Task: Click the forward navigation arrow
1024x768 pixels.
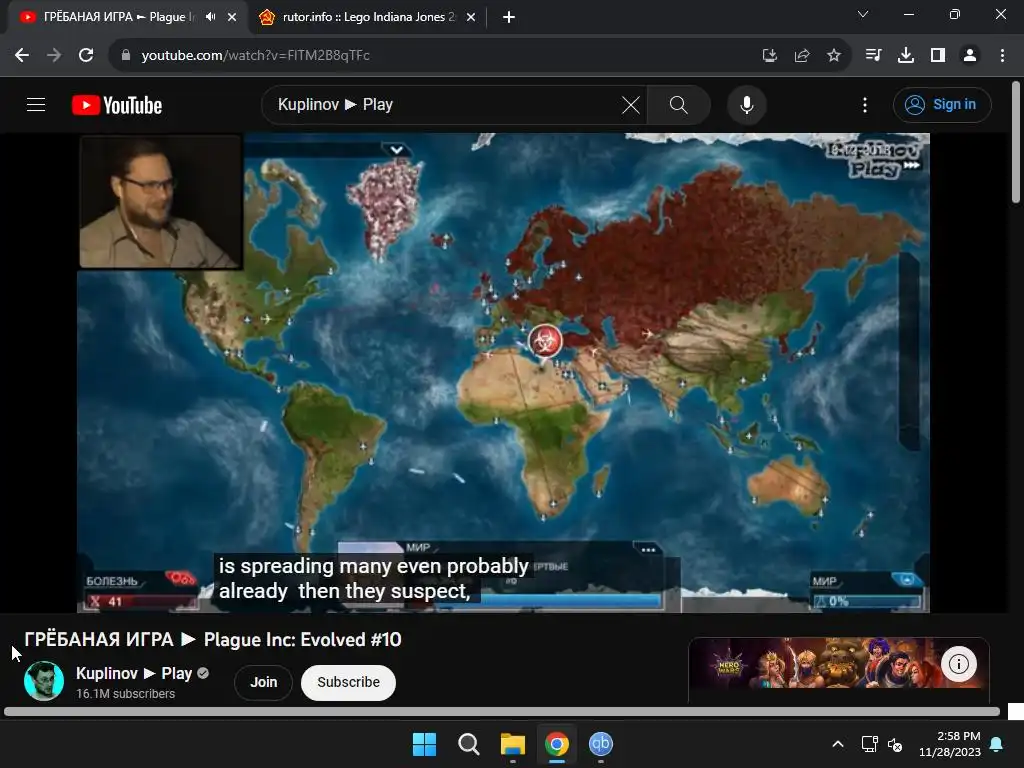Action: pos(54,56)
